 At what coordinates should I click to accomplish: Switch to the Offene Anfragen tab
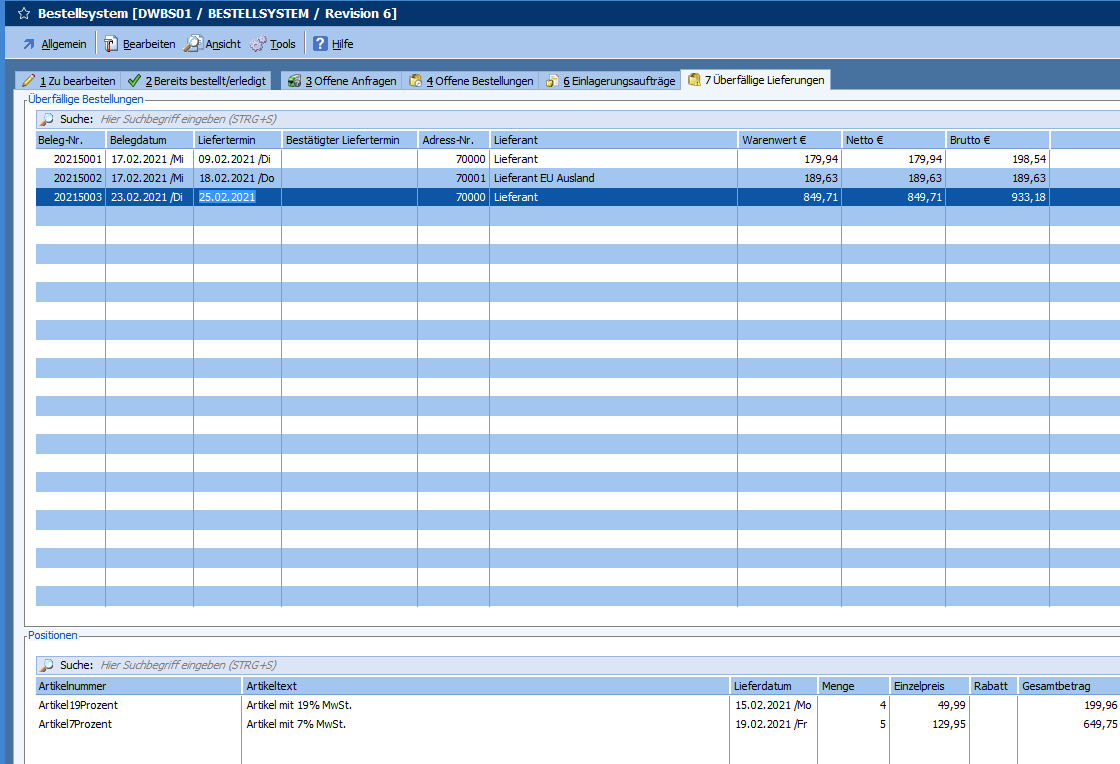point(341,81)
